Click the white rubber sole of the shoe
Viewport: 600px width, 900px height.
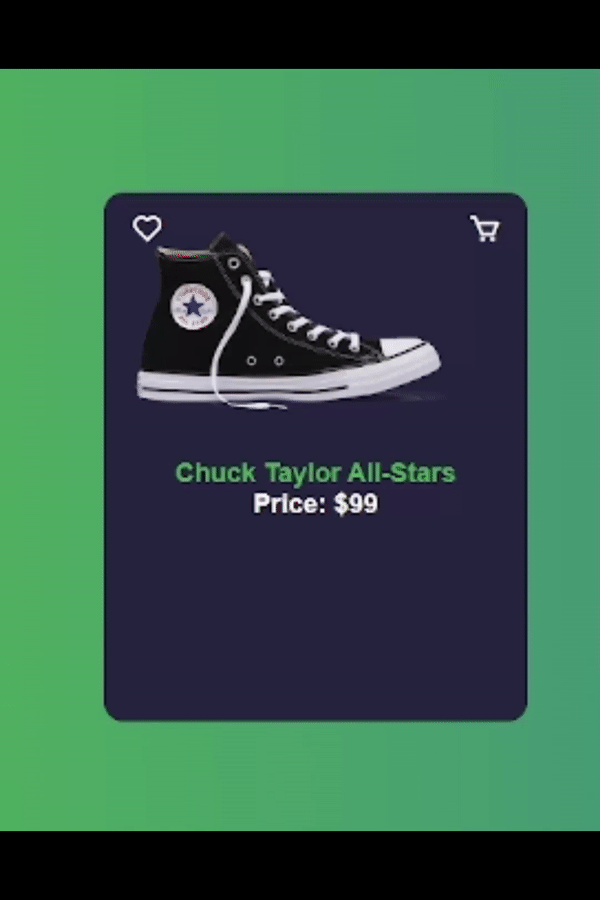(x=287, y=383)
